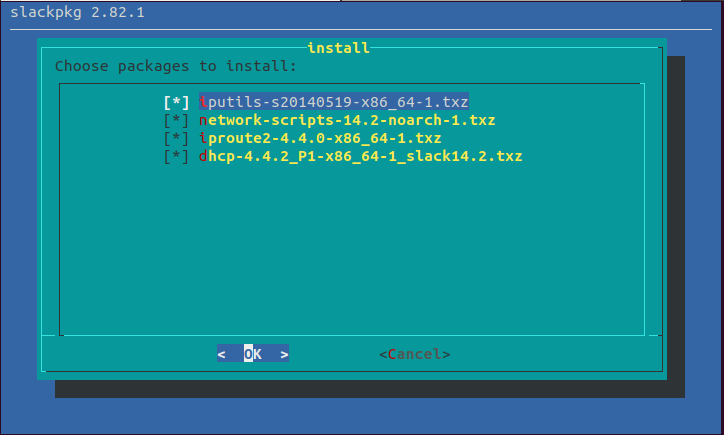Click the dark drop shadow beside the dialog

pos(675,220)
